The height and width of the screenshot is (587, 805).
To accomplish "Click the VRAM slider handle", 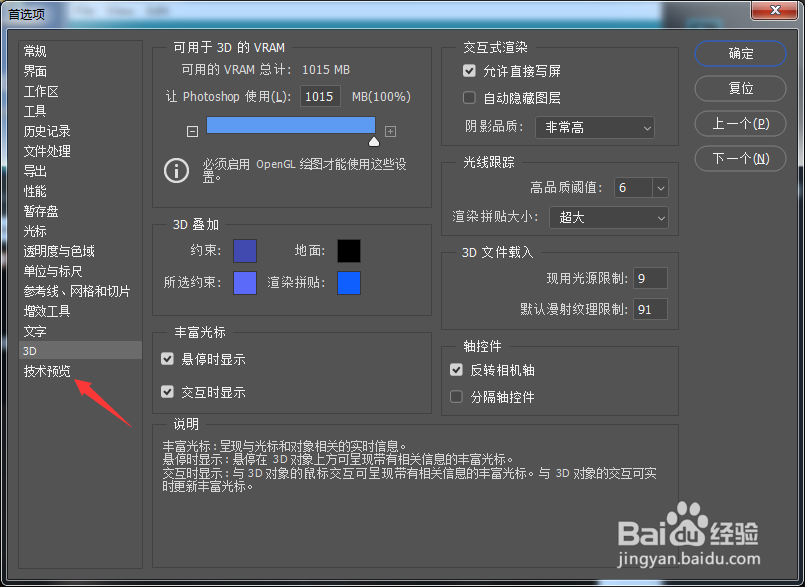I will click(x=374, y=141).
